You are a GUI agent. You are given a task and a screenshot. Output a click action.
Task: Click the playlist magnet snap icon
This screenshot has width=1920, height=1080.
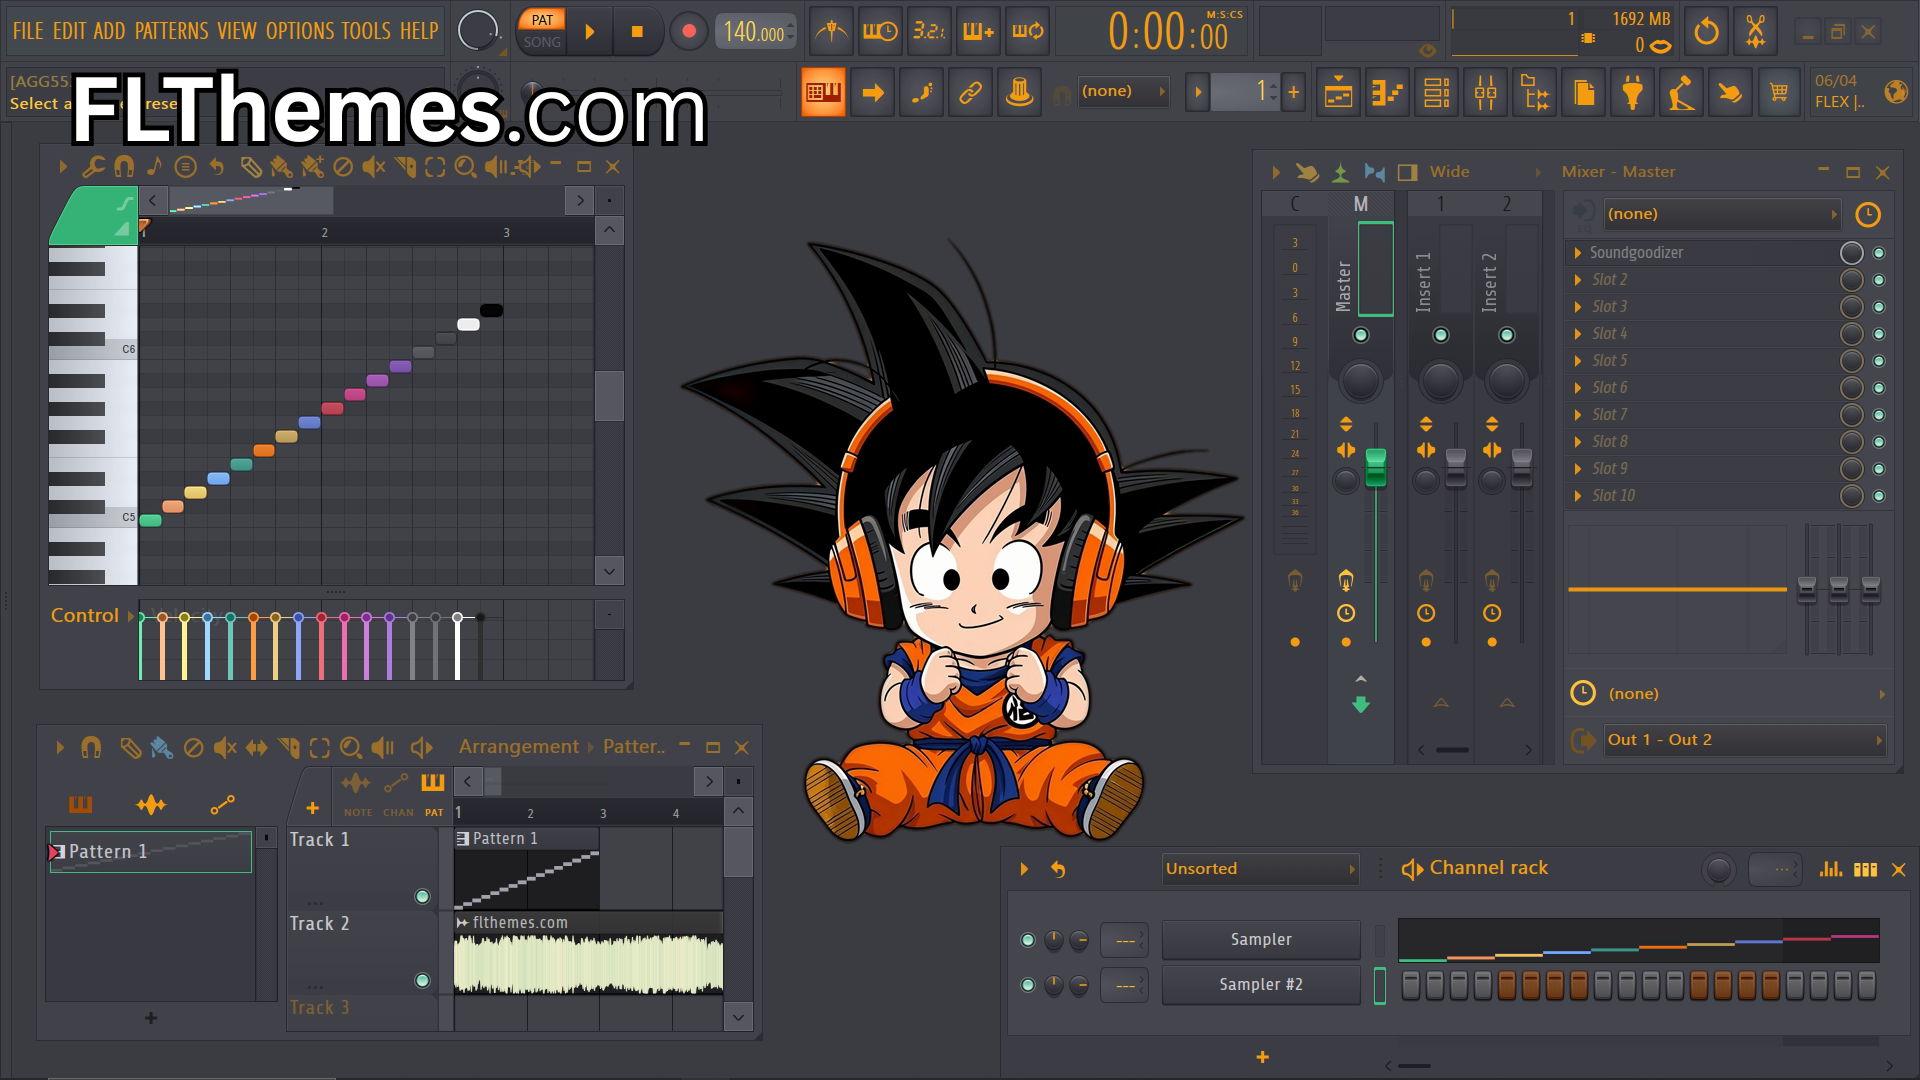(x=91, y=747)
